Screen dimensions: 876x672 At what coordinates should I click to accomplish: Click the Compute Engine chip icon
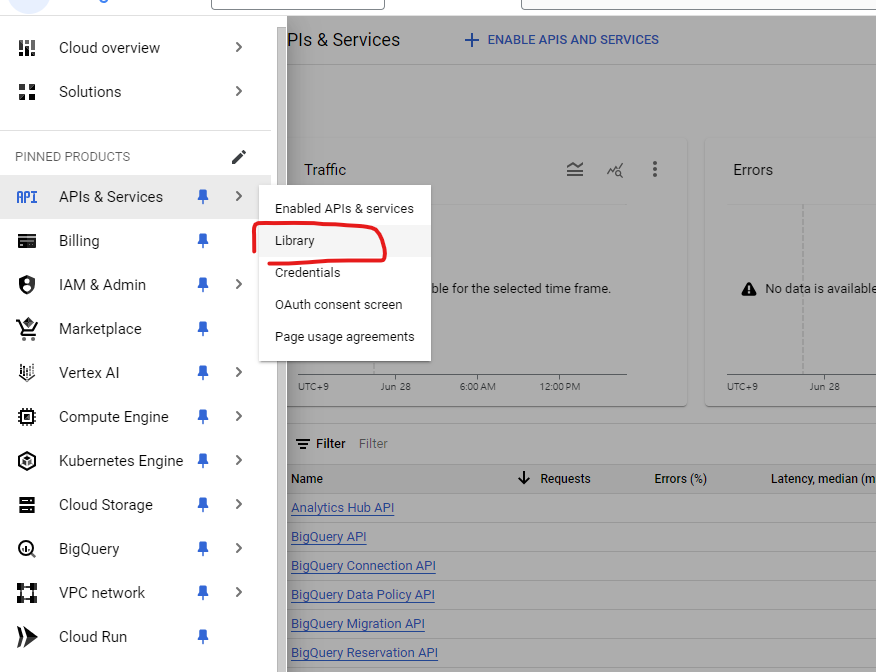click(27, 417)
